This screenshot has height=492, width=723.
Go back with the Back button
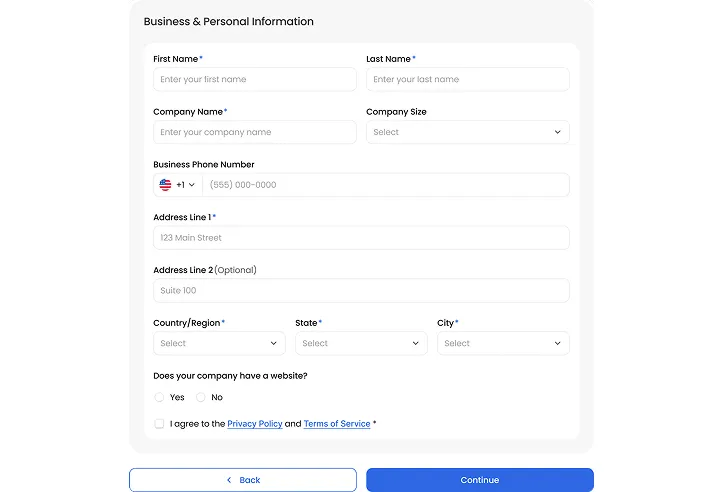point(243,480)
